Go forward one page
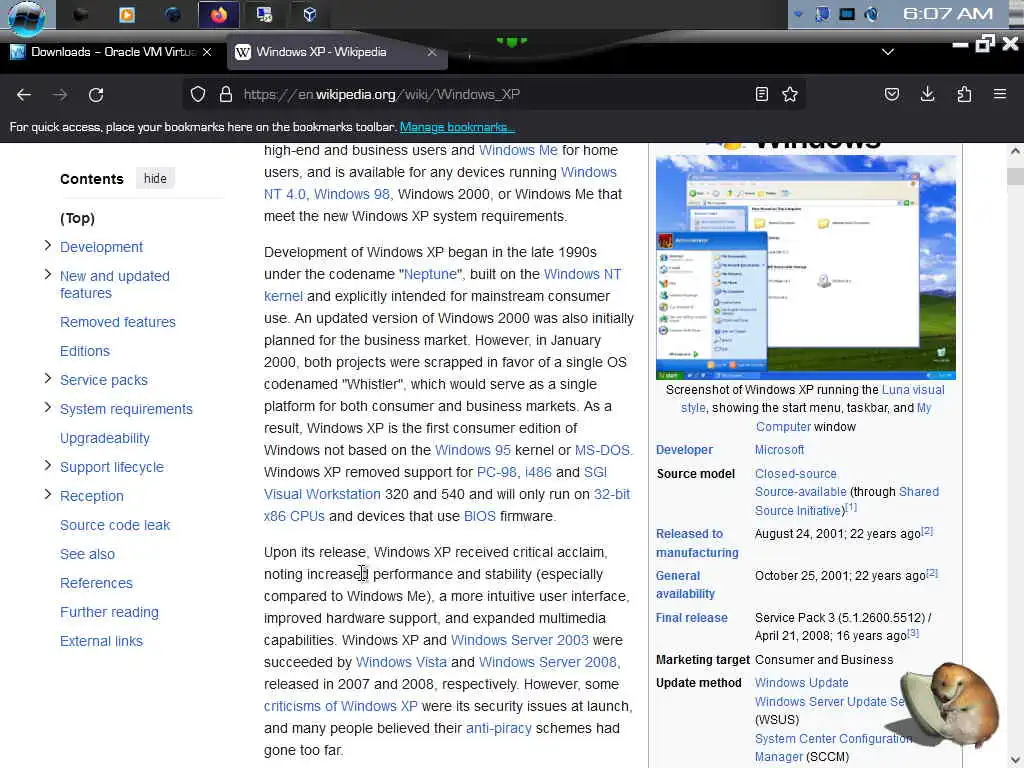The image size is (1024, 768). click(x=60, y=95)
